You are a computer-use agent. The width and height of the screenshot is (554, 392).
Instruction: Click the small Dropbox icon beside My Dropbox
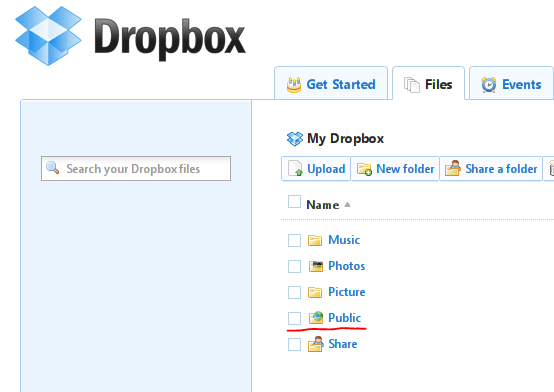pos(295,139)
